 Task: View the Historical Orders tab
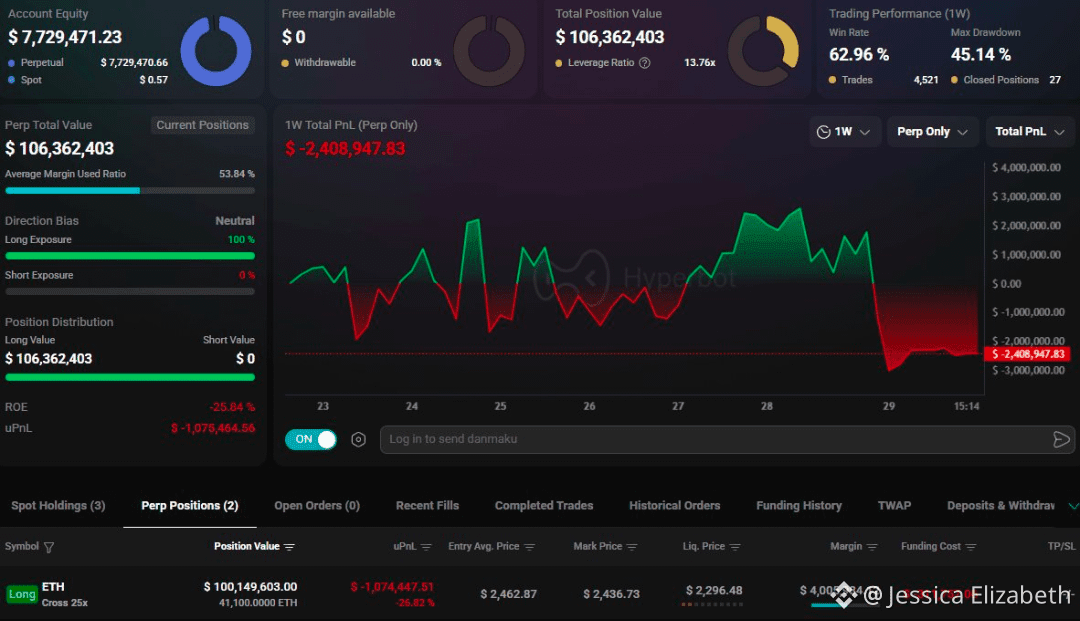tap(674, 505)
